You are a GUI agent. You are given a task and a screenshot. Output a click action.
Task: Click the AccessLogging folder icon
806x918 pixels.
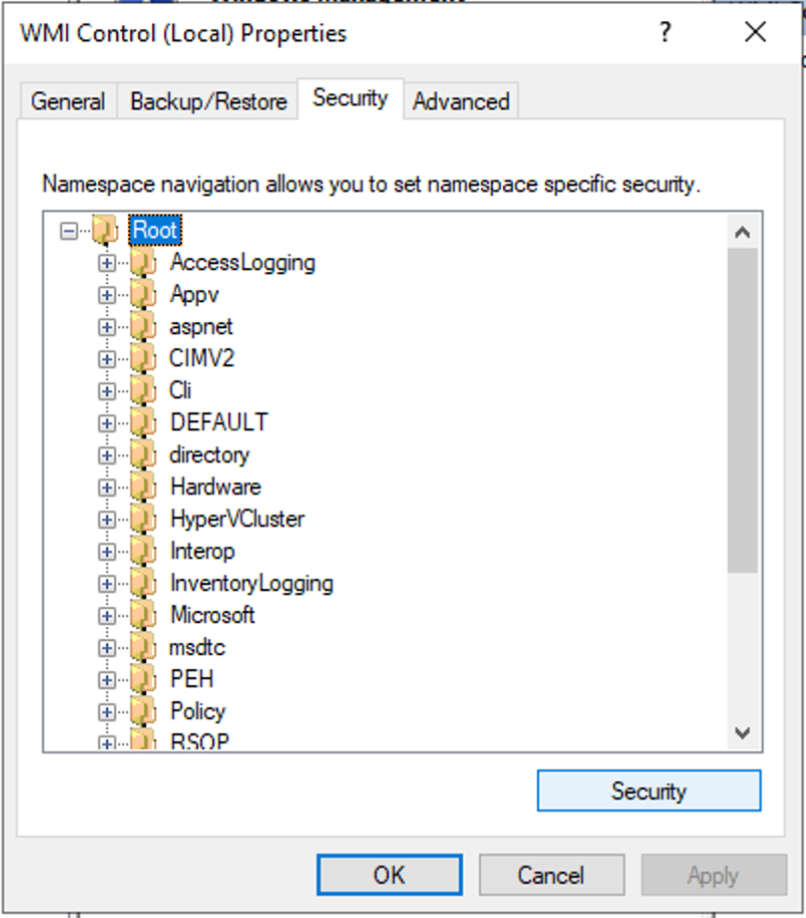point(141,262)
